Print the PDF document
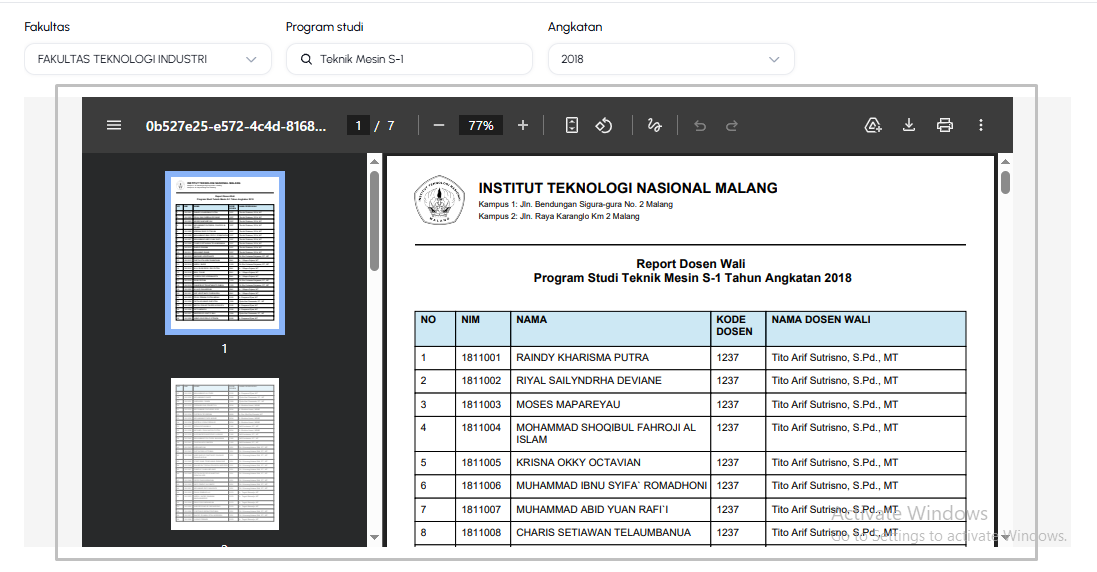The image size is (1097, 572). [x=944, y=125]
